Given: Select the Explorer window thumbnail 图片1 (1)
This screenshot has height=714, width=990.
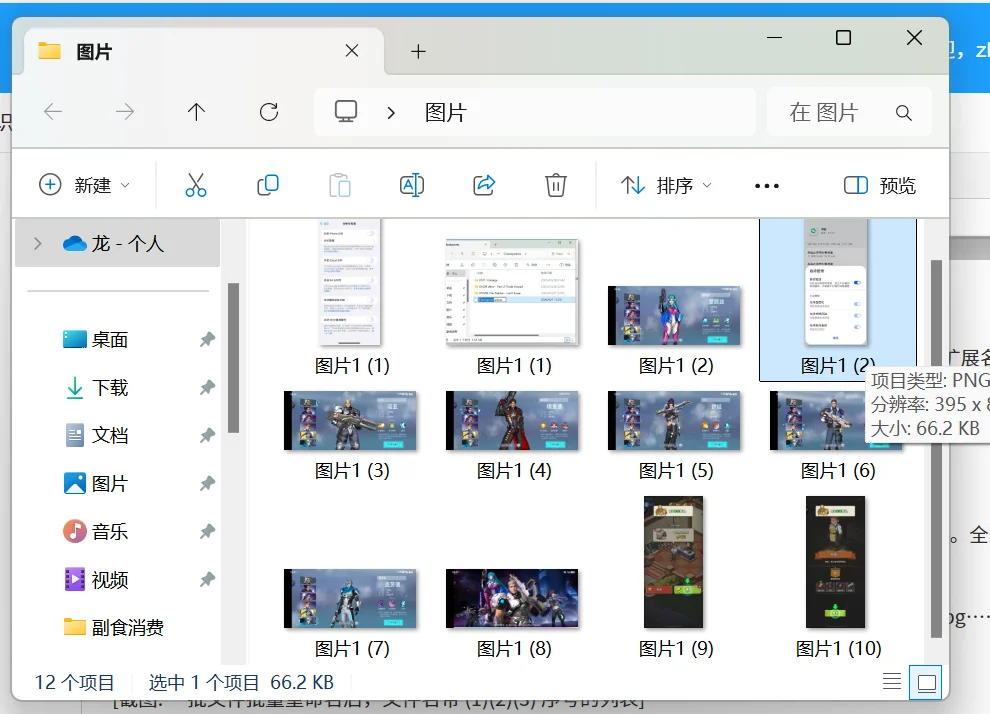Looking at the screenshot, I should [x=512, y=292].
